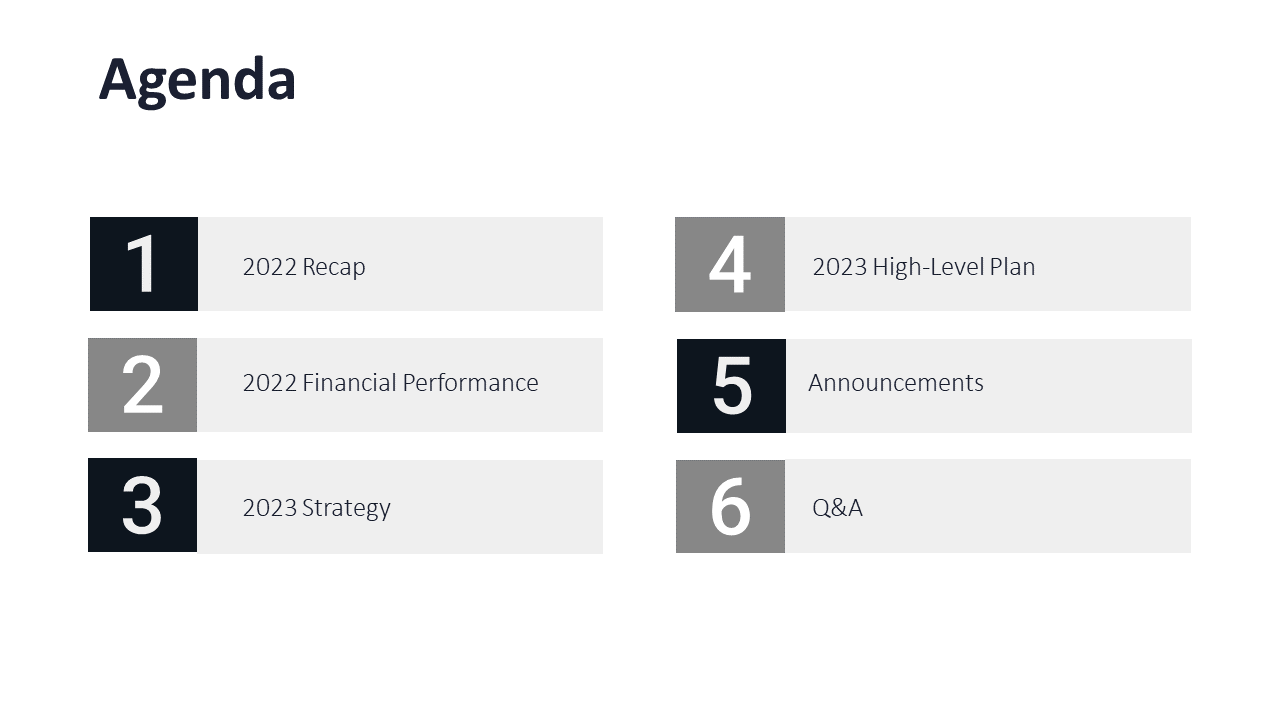Click the "Announcements" agenda text
The image size is (1280, 720).
895,383
